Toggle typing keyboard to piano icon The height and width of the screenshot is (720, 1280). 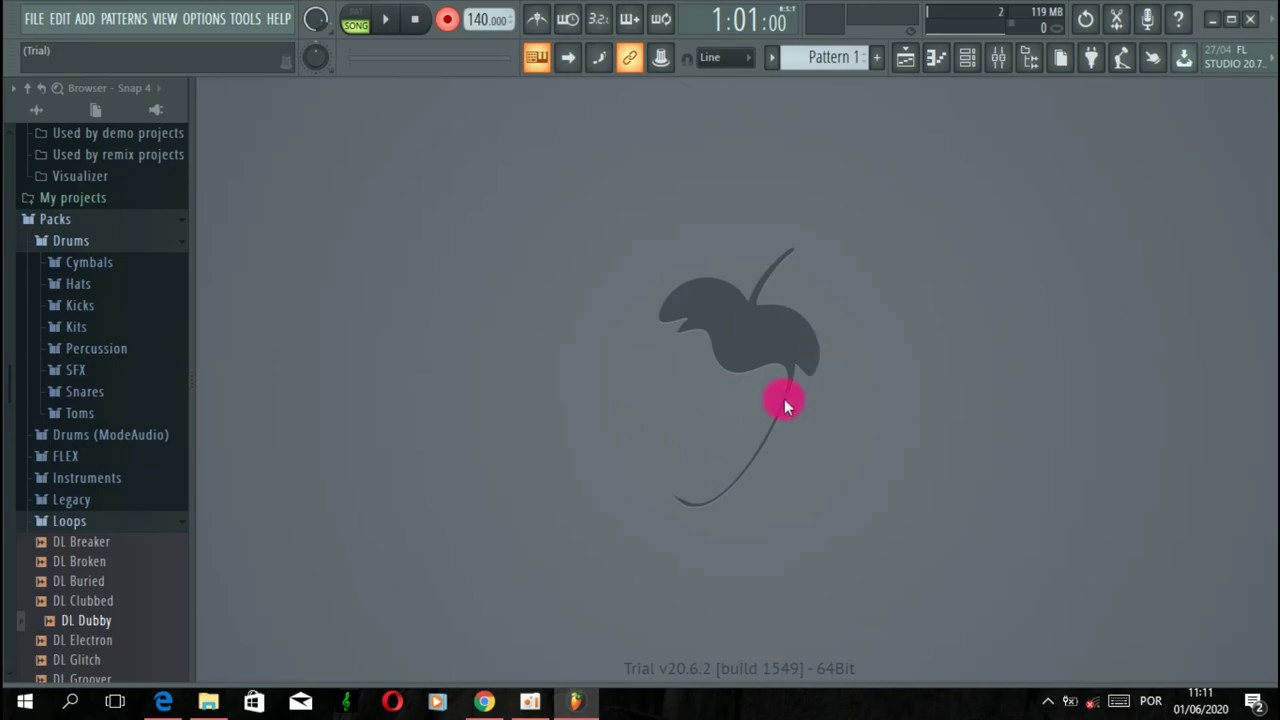(x=537, y=58)
